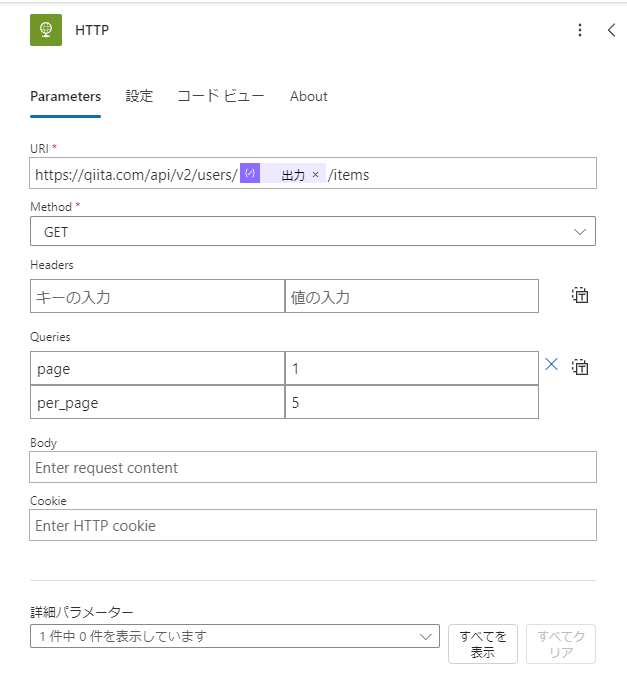
Task: Open the コード ビュー tab
Action: tap(221, 96)
